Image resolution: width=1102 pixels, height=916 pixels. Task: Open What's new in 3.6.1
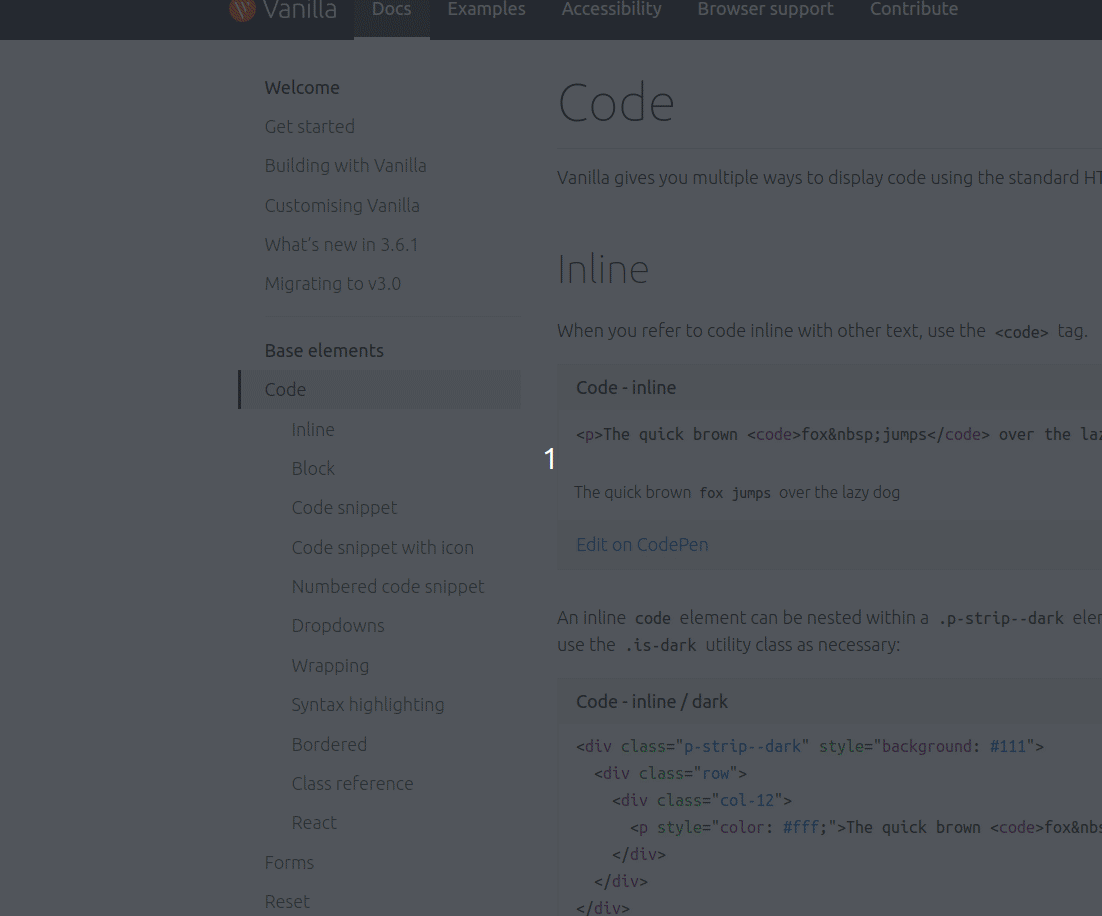coord(342,245)
